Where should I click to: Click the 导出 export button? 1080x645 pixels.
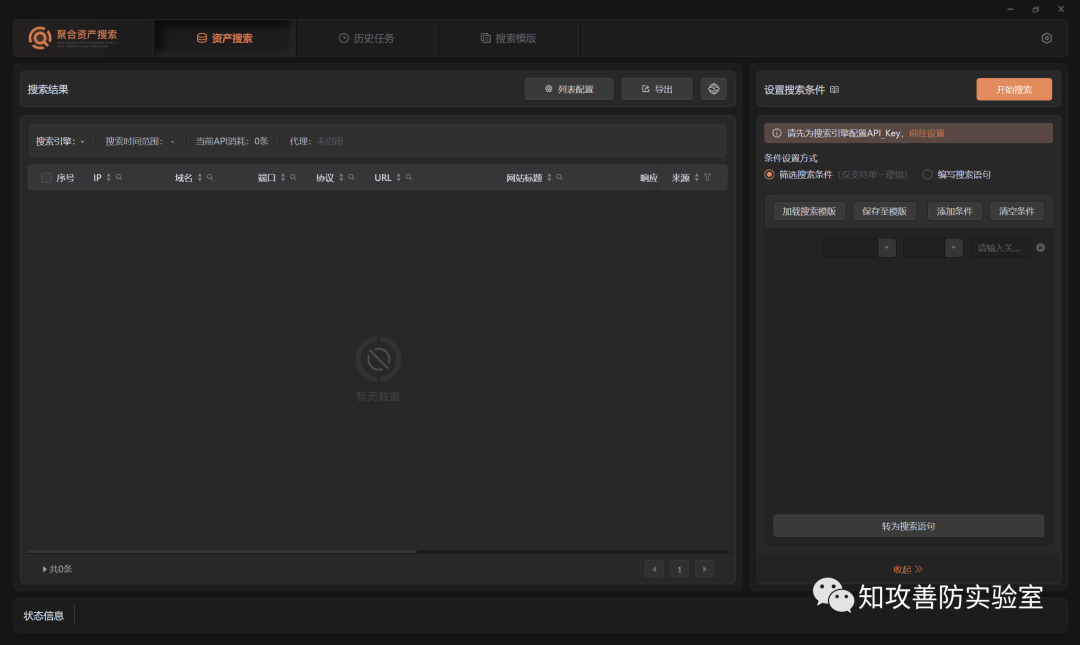[x=657, y=89]
